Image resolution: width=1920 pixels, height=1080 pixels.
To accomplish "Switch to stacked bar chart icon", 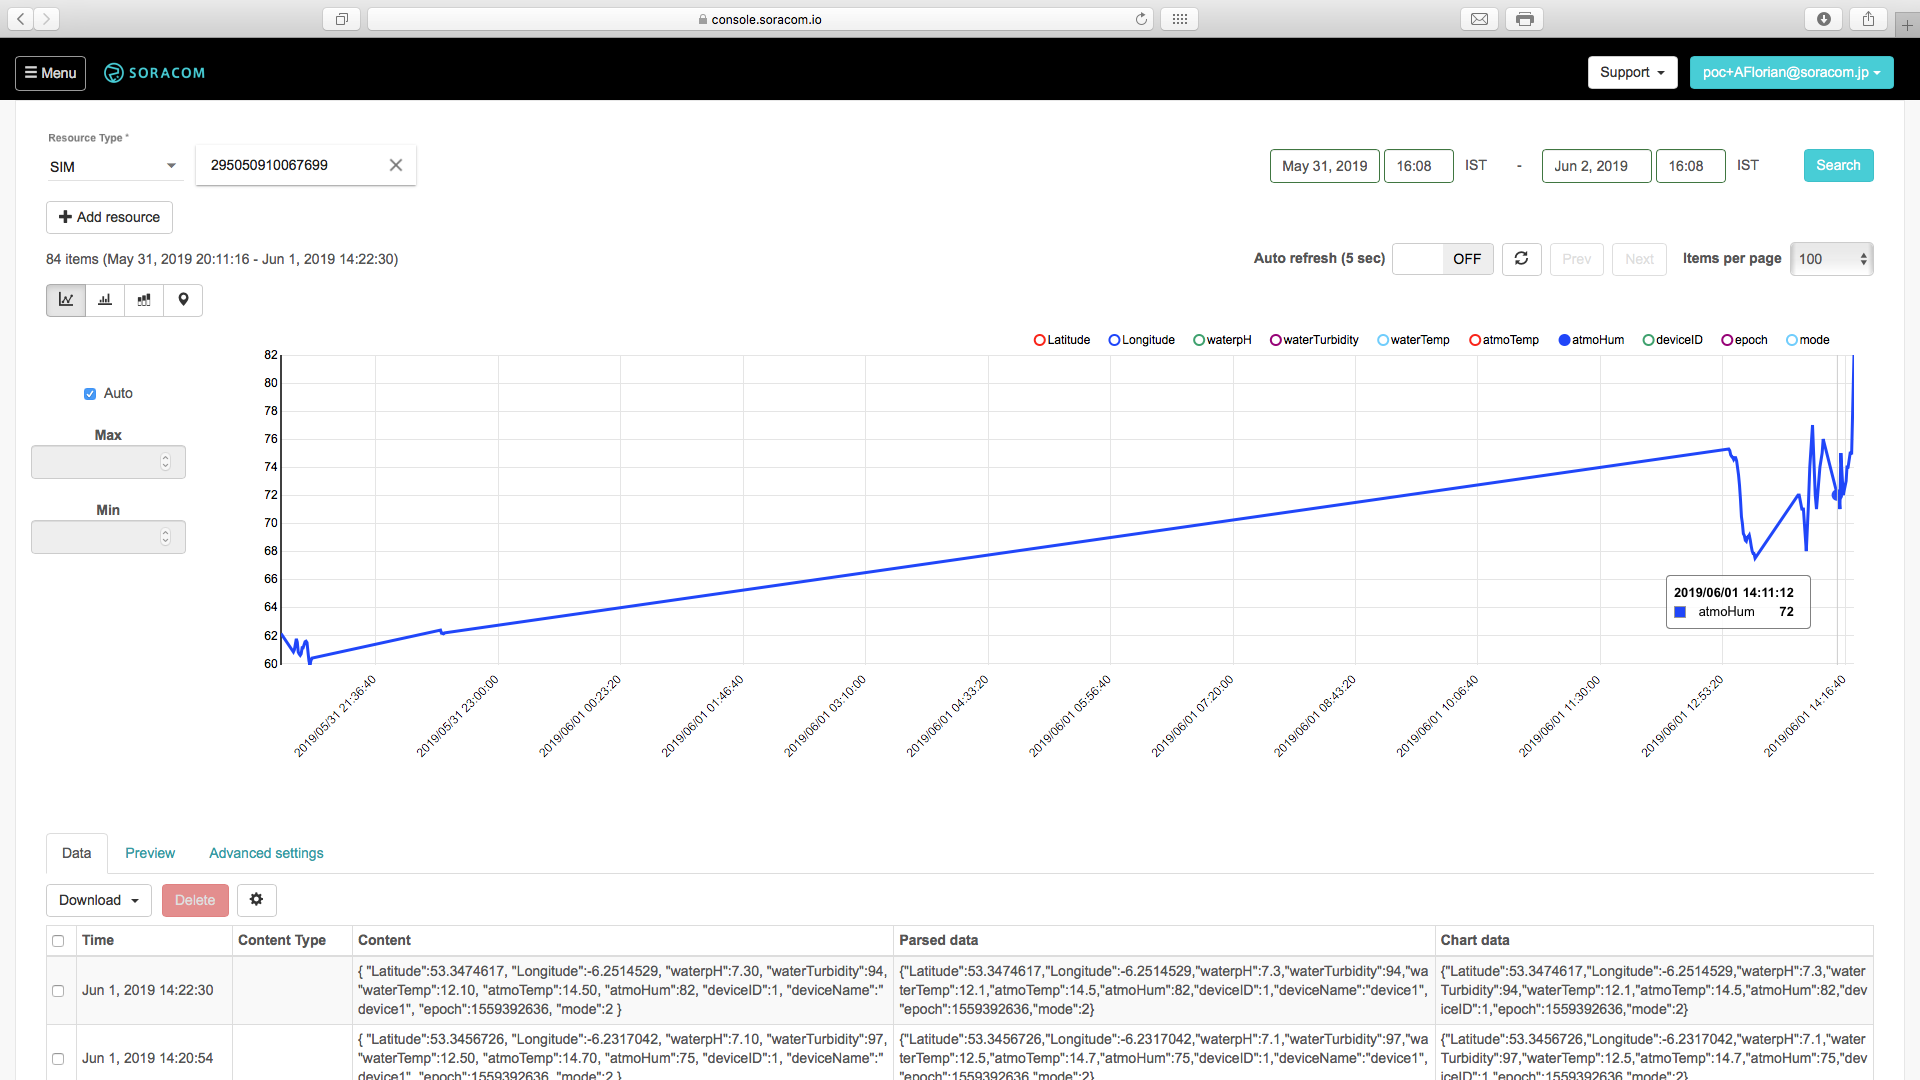I will coord(144,300).
